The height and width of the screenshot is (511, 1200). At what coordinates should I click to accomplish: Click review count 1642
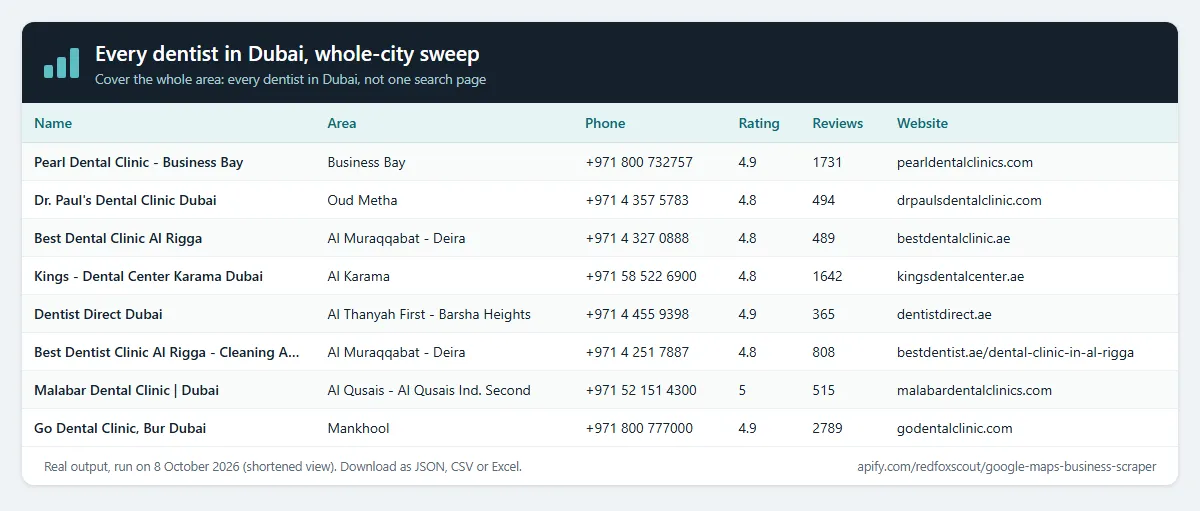(x=827, y=276)
